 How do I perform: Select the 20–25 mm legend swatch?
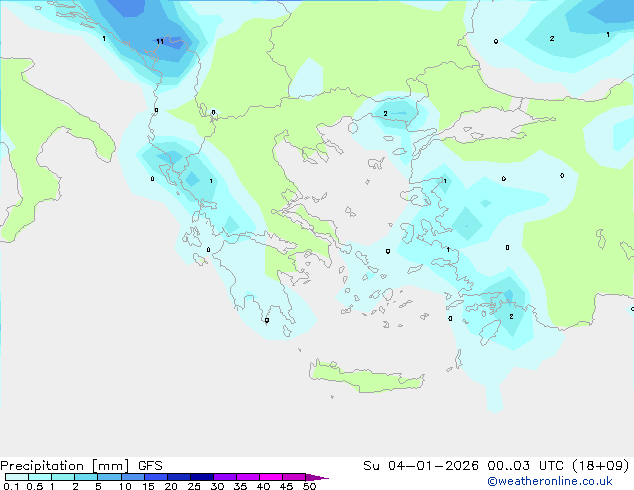tap(178, 477)
